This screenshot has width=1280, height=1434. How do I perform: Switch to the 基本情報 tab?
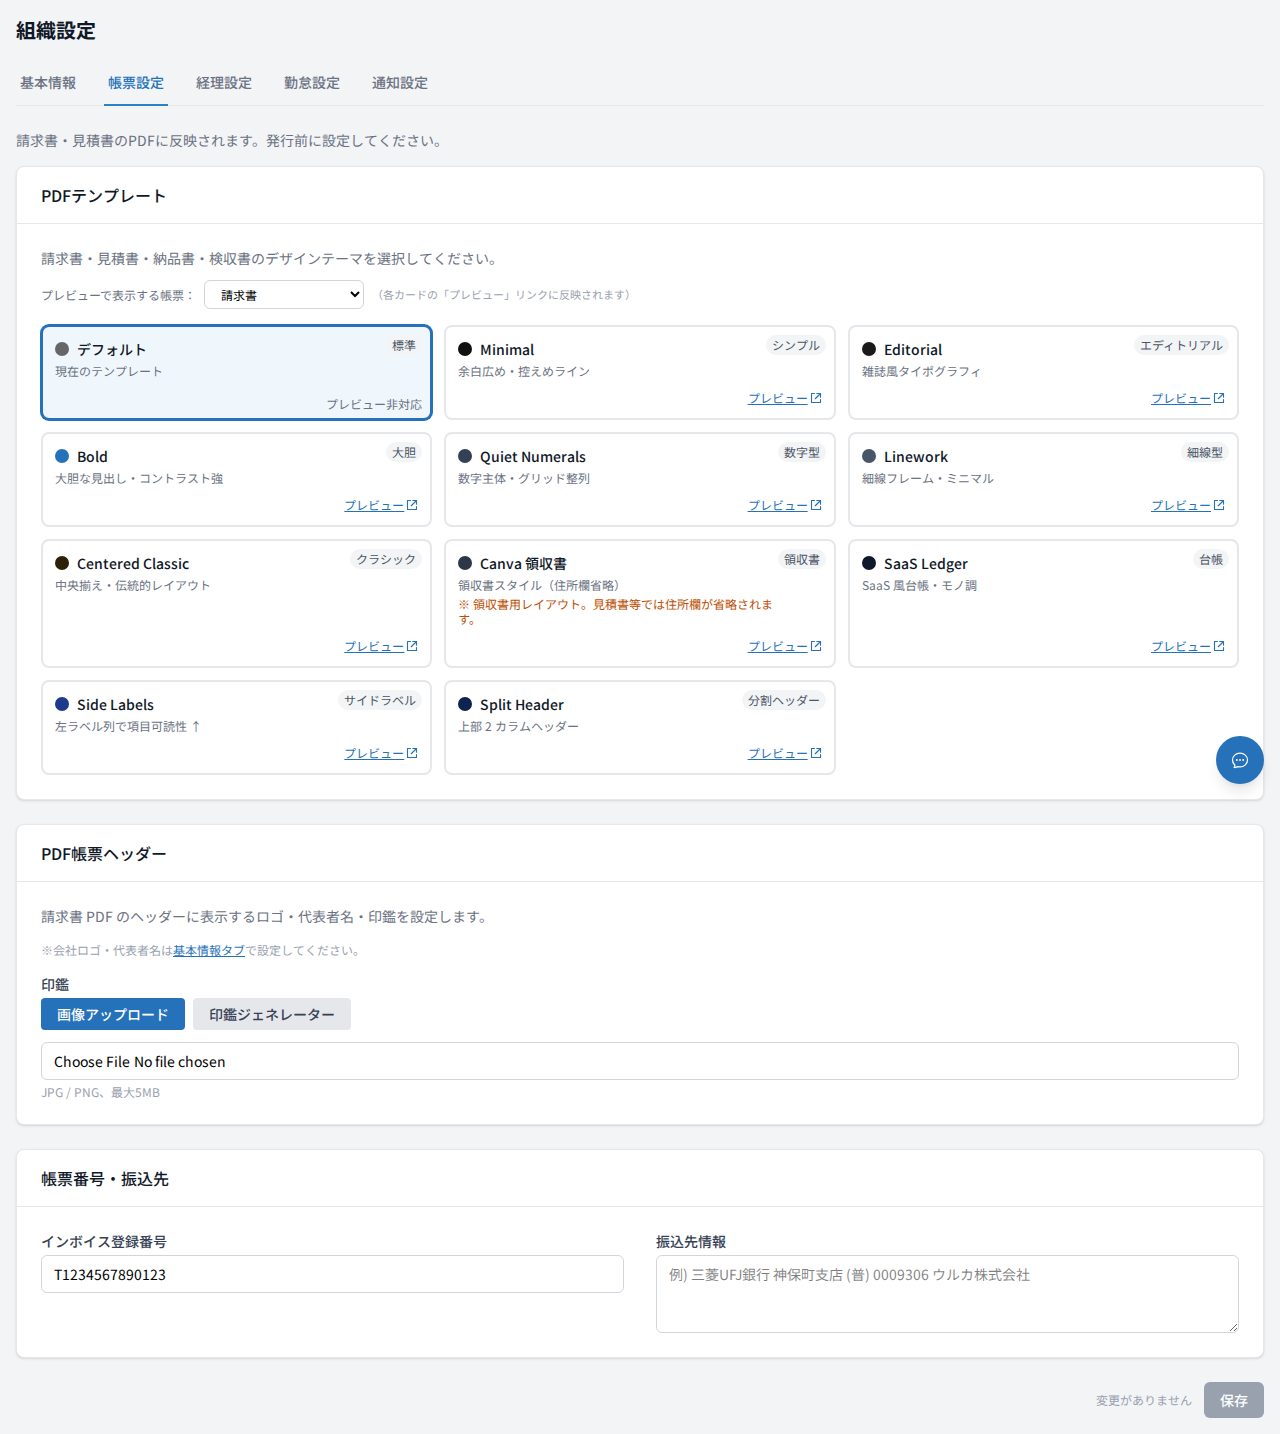tap(48, 83)
